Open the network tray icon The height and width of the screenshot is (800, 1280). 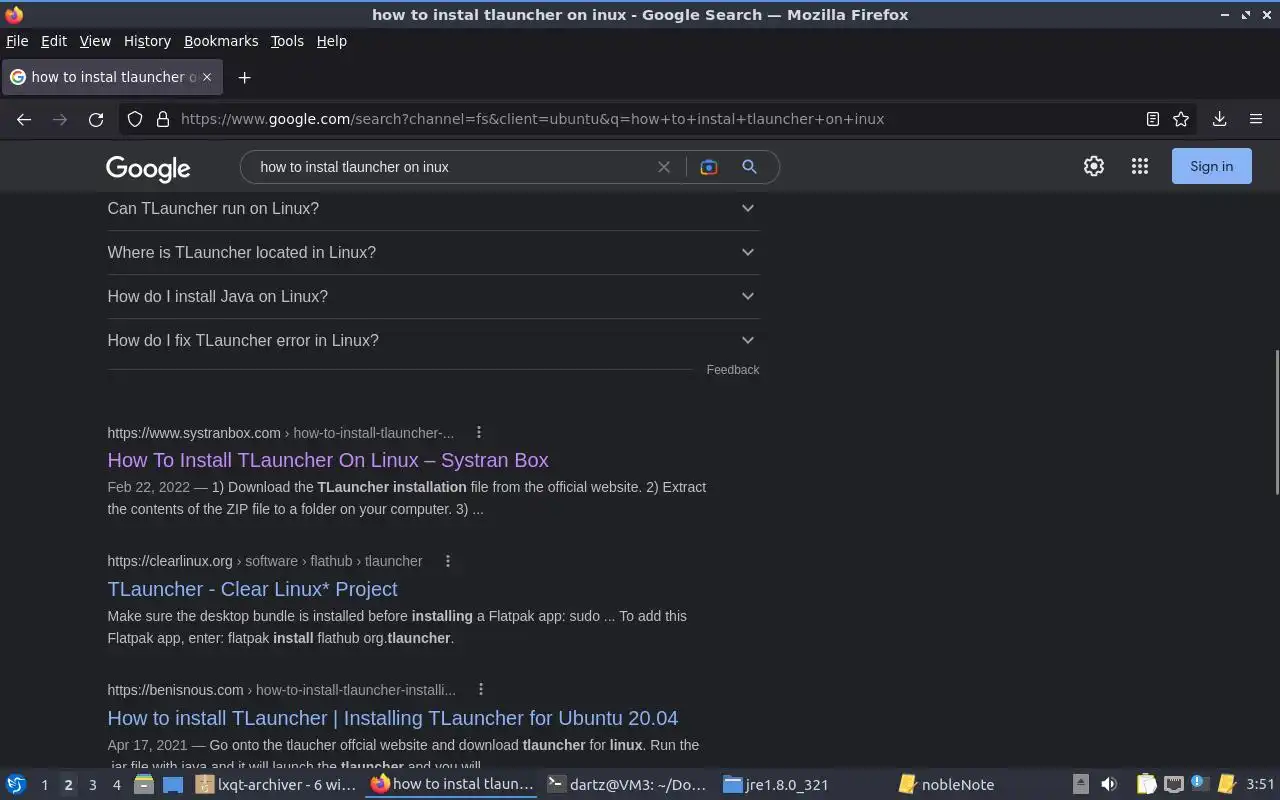click(1173, 784)
